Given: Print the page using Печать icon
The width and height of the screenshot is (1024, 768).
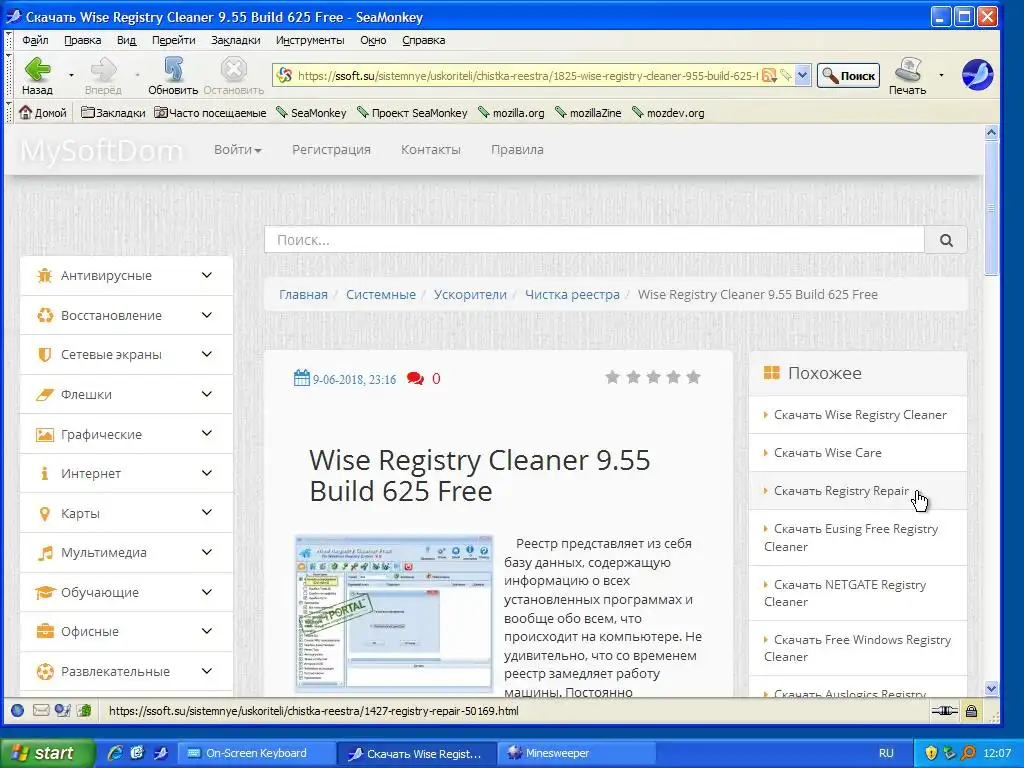Looking at the screenshot, I should point(908,69).
